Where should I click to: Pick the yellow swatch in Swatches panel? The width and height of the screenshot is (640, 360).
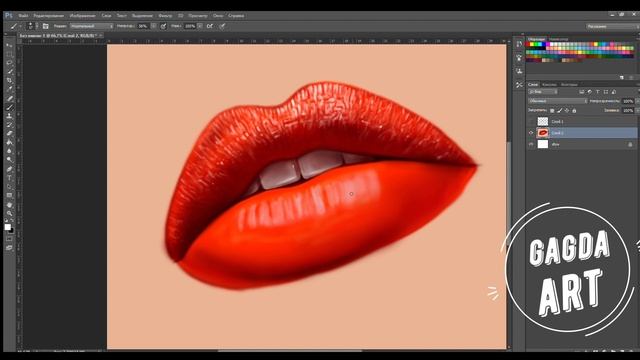pyautogui.click(x=533, y=44)
